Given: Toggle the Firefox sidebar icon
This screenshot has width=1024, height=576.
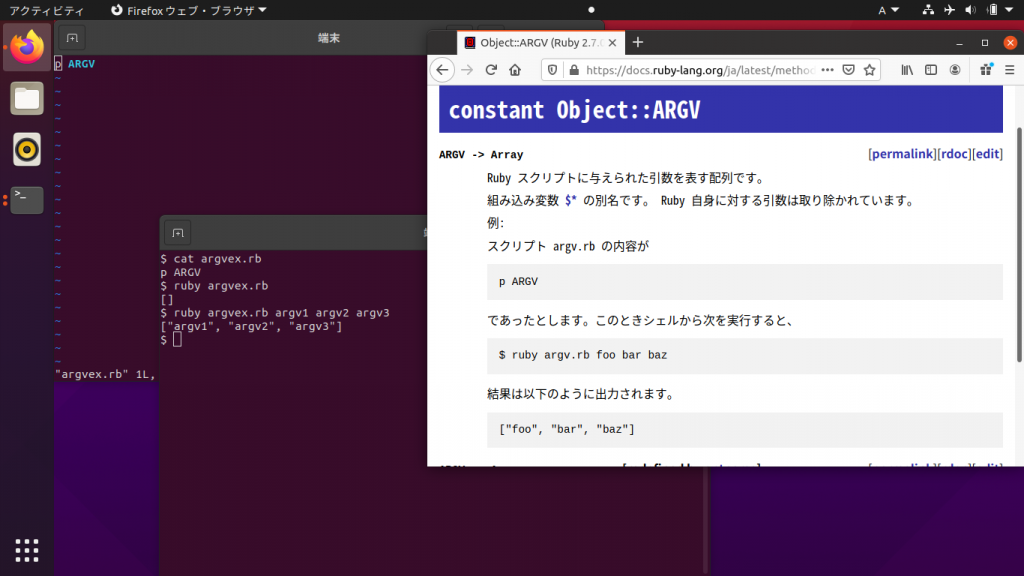Looking at the screenshot, I should (x=932, y=70).
